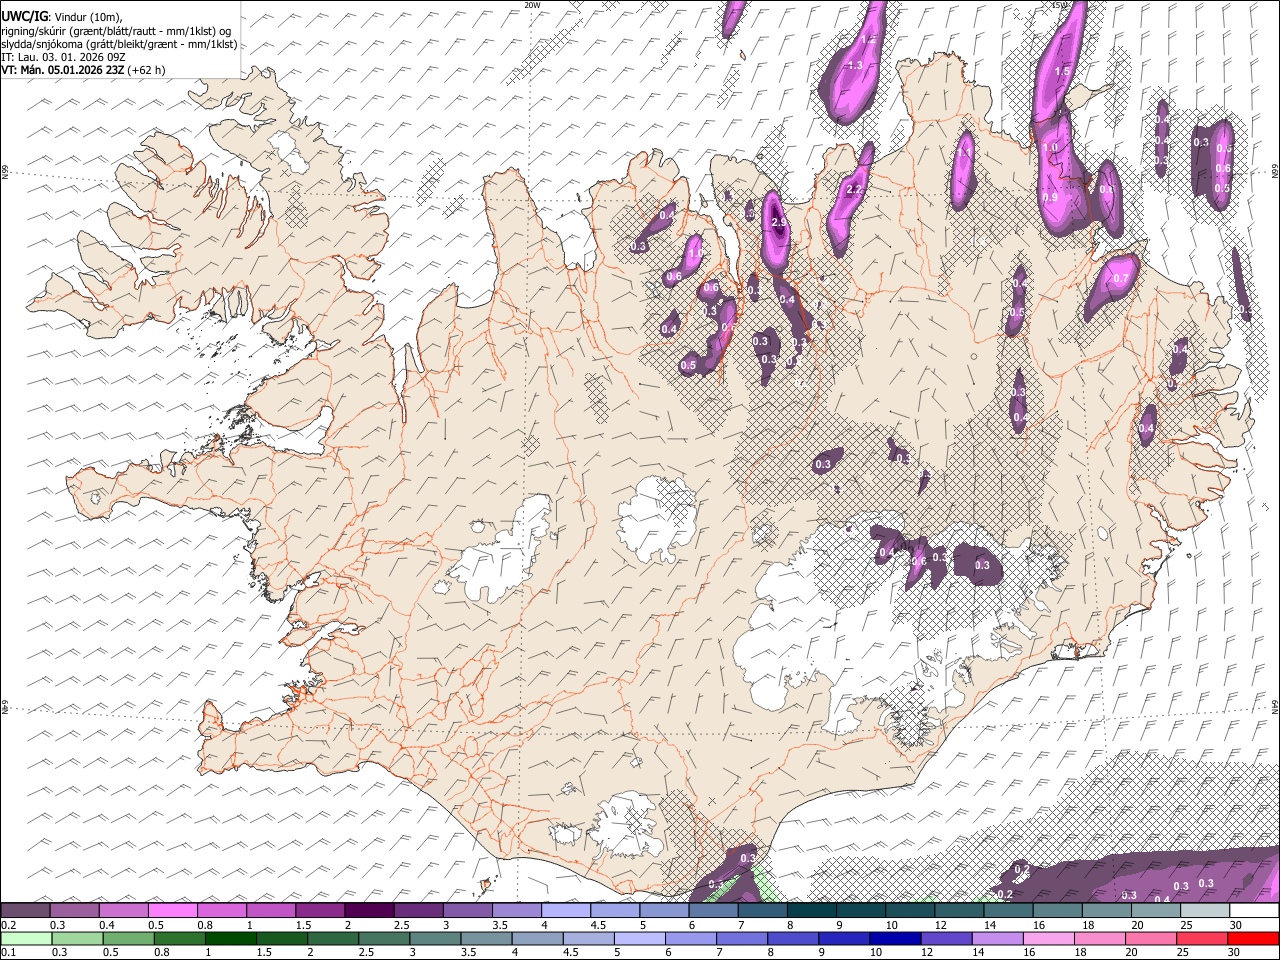This screenshot has width=1280, height=960.
Task: Click the '15W' longitude label
Action: 1060,5
